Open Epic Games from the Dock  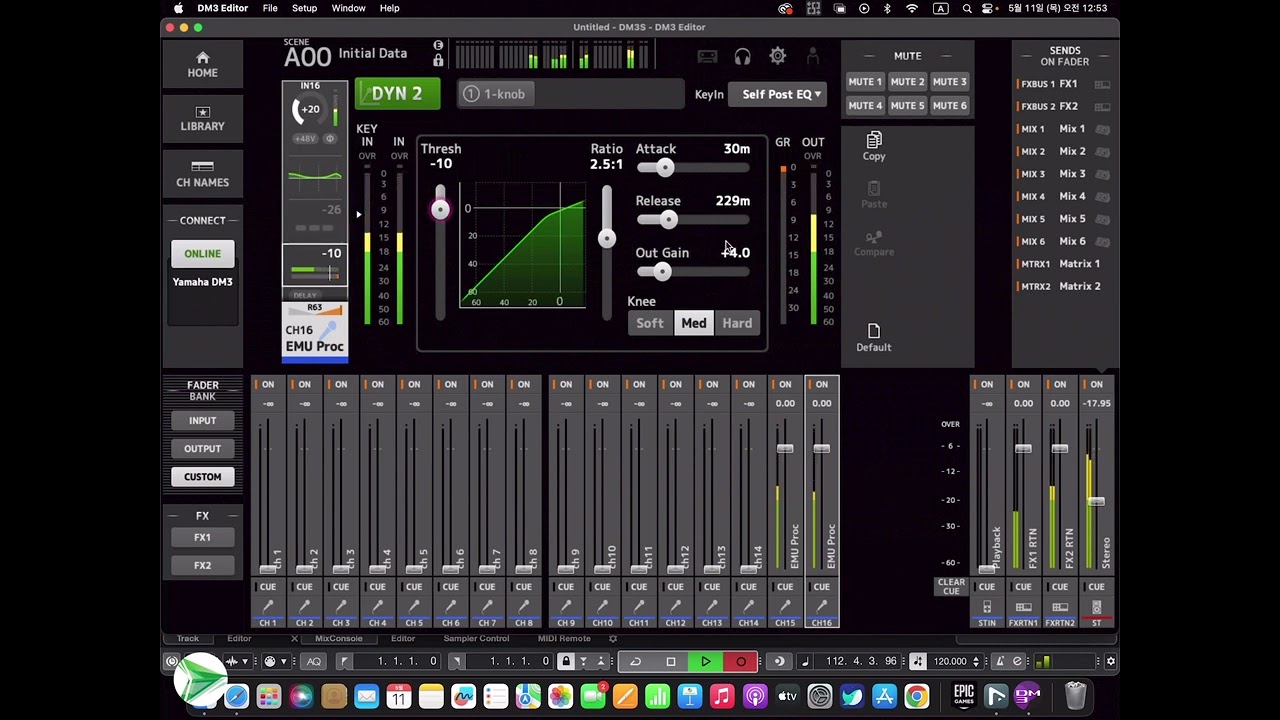tap(963, 695)
